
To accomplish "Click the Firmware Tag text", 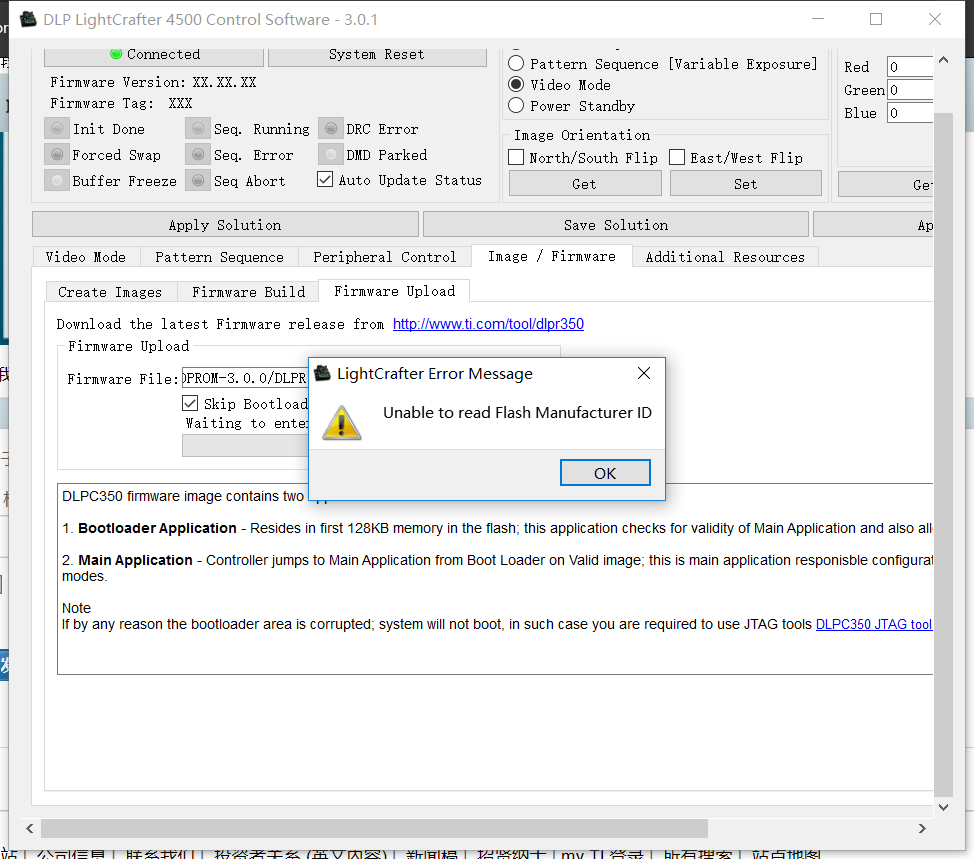I will [x=121, y=103].
